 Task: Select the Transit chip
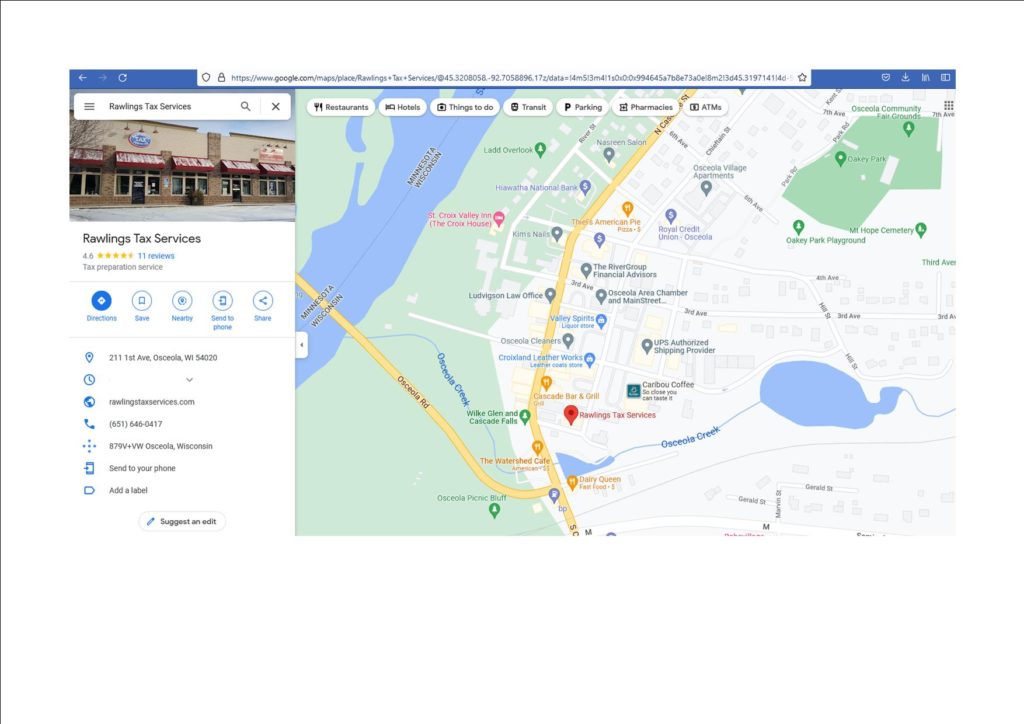(x=528, y=107)
